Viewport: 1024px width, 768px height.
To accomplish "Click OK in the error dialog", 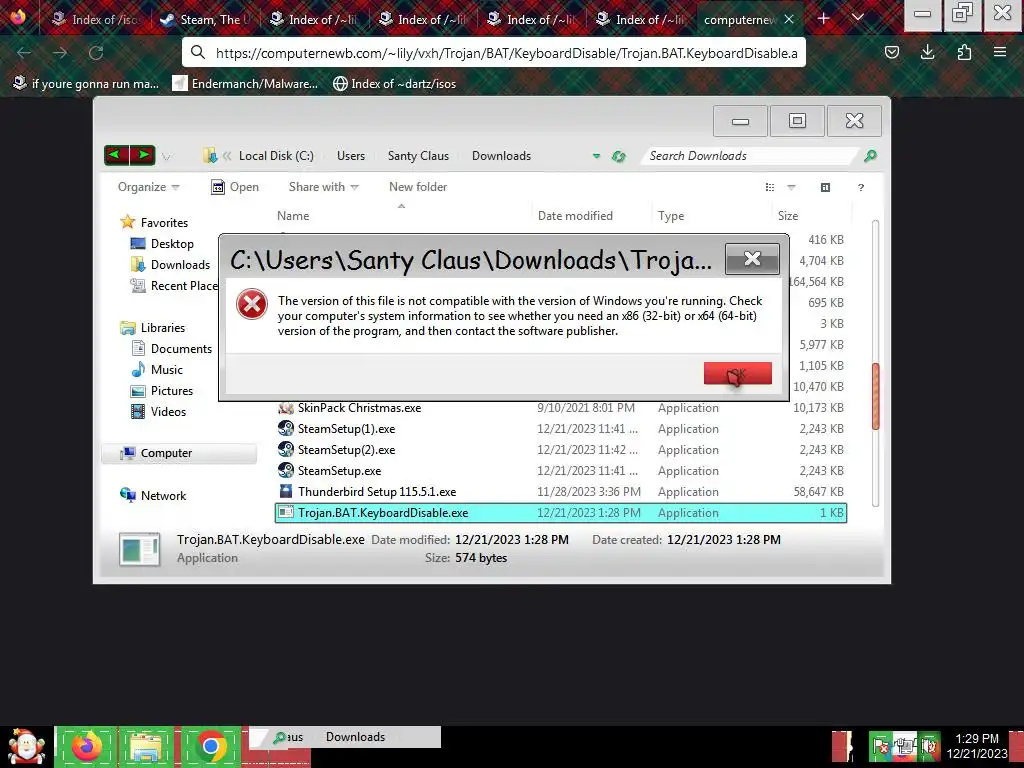I will (737, 374).
